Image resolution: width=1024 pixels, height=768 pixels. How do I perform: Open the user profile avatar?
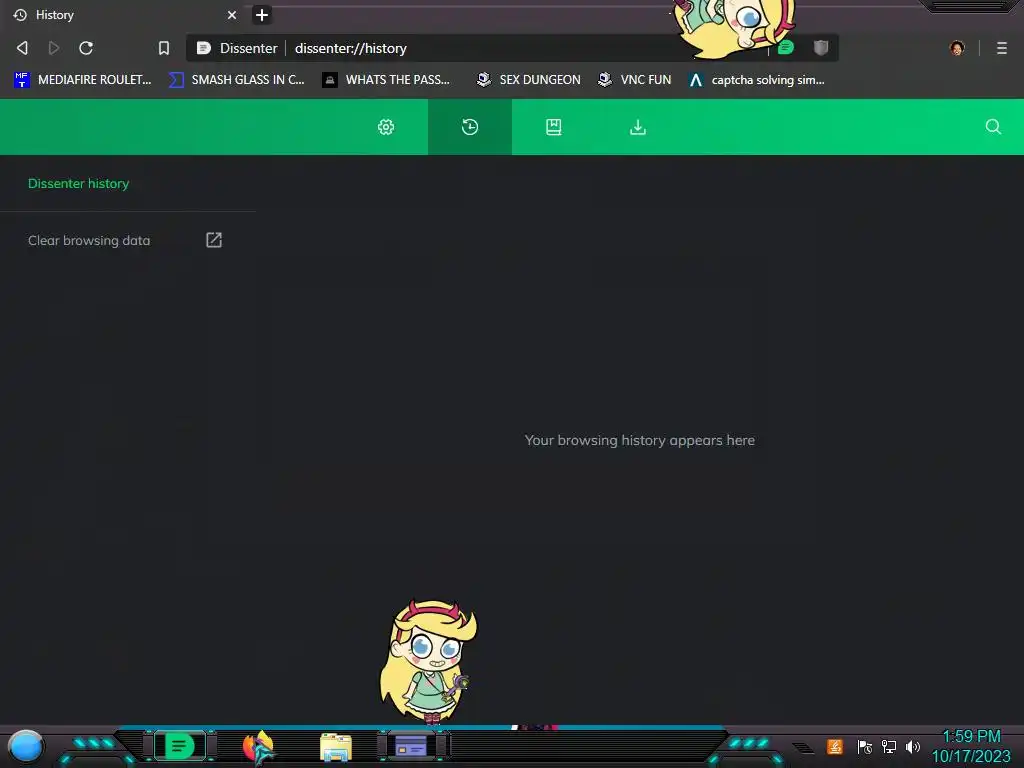[x=957, y=48]
